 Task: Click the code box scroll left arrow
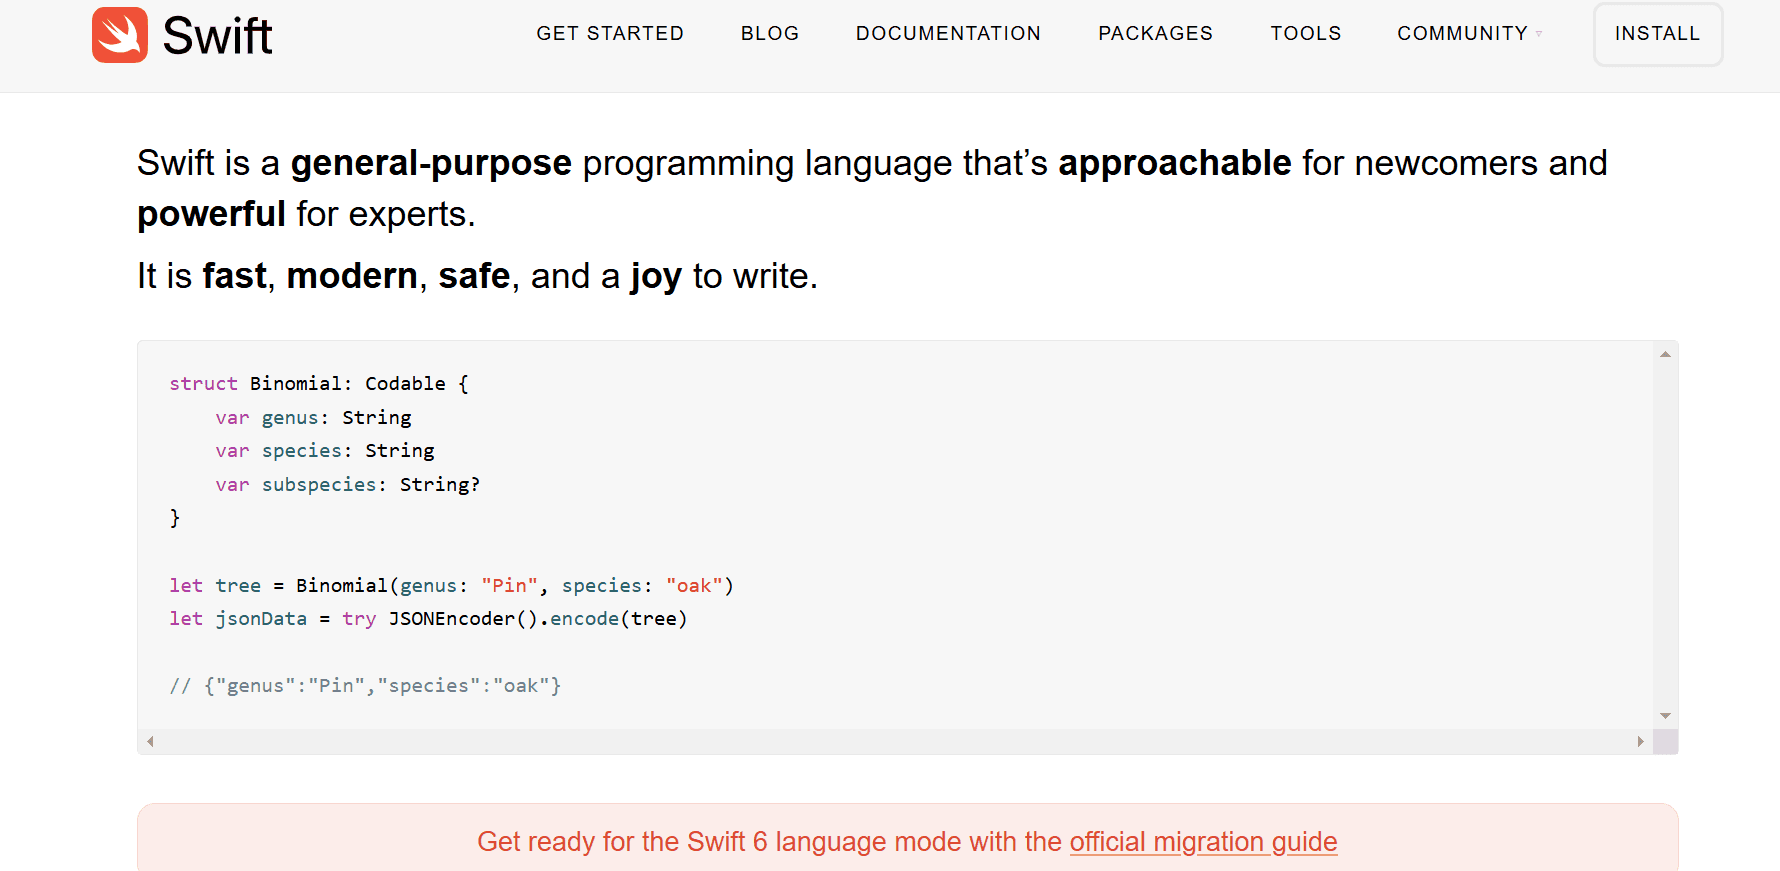point(150,741)
